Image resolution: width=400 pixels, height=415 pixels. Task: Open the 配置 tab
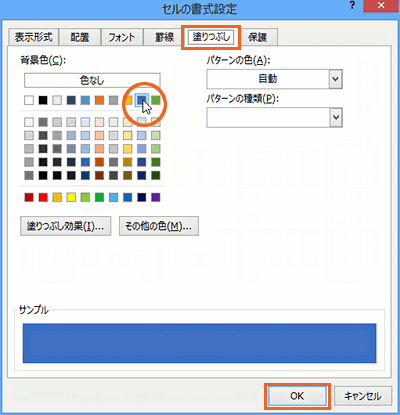(x=80, y=37)
